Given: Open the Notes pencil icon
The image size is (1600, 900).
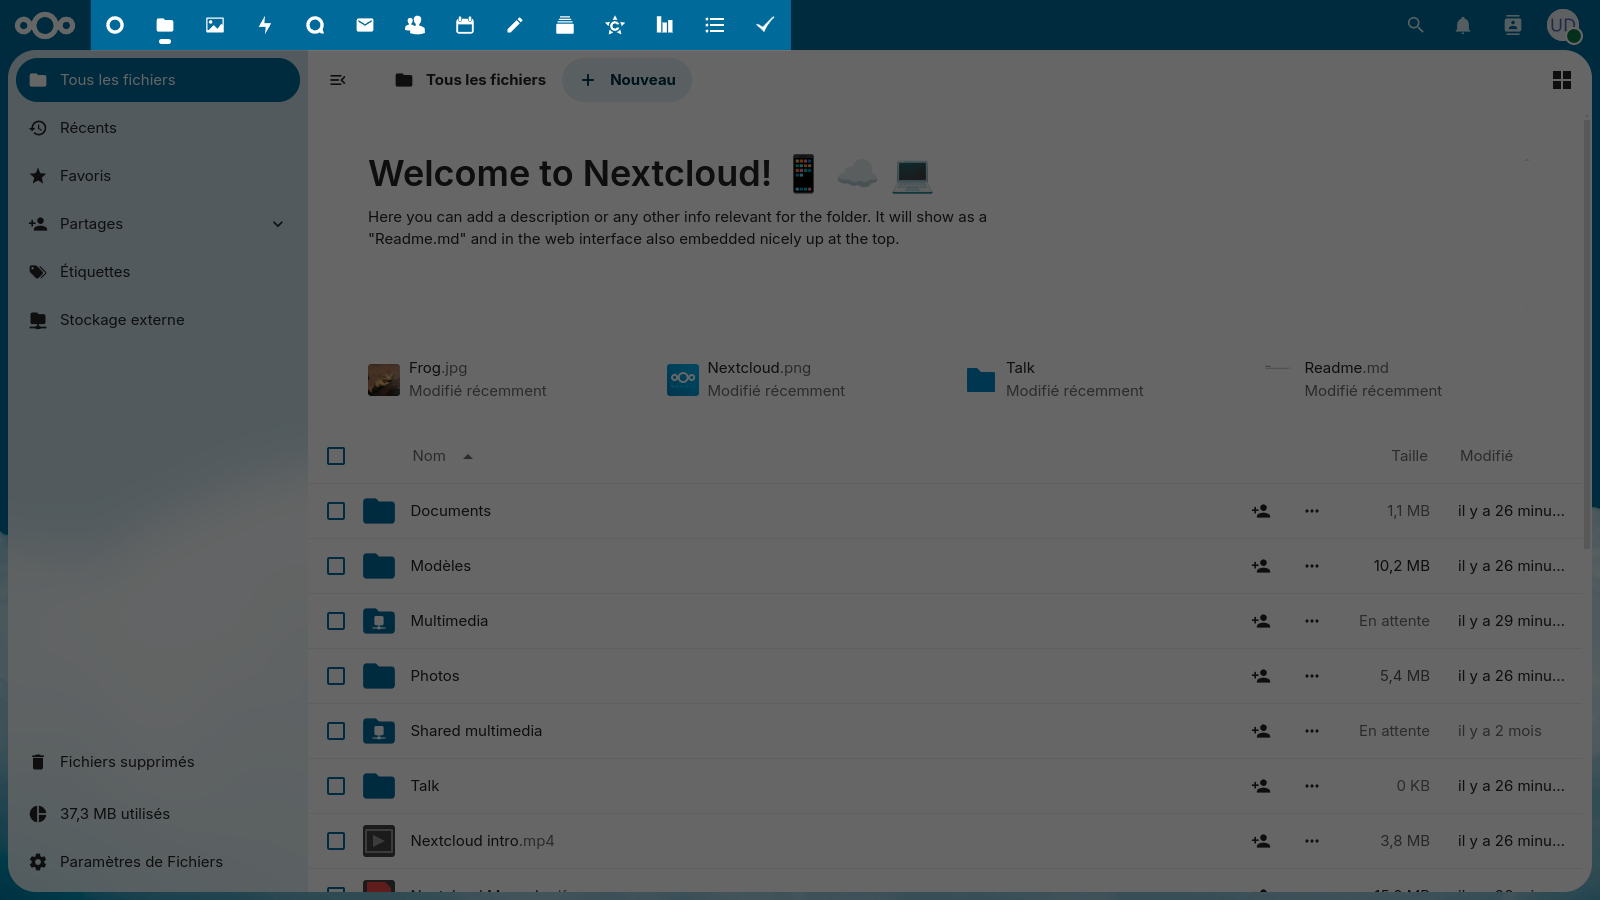Looking at the screenshot, I should (x=515, y=25).
